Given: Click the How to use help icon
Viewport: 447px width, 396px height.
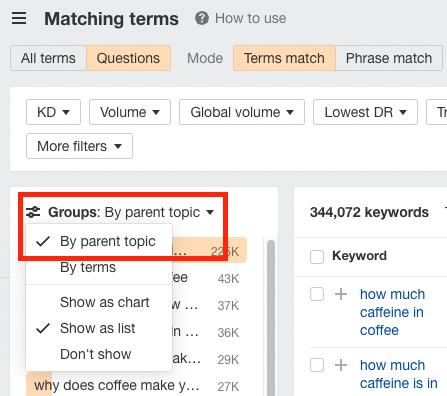Looking at the screenshot, I should pyautogui.click(x=202, y=18).
